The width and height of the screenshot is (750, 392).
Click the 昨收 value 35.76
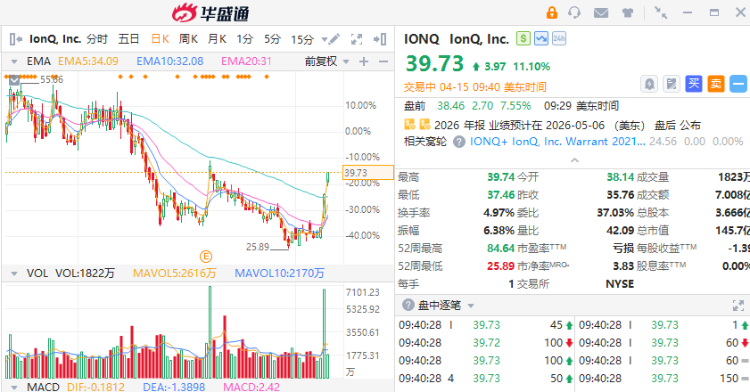tap(620, 195)
